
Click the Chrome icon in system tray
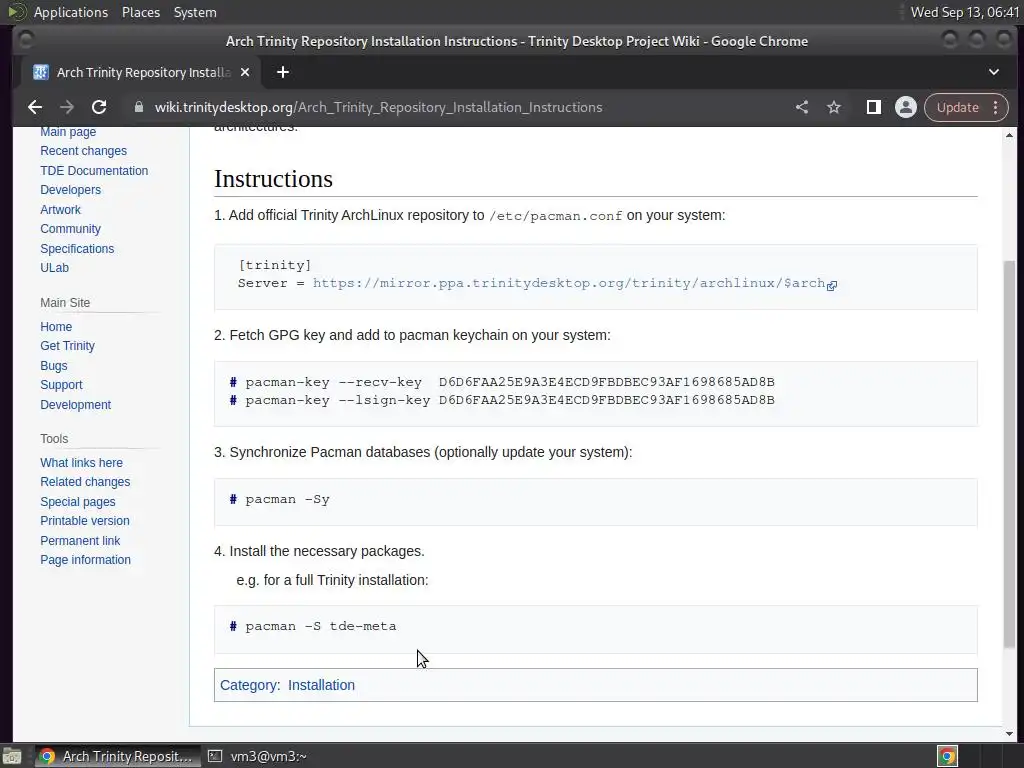click(948, 756)
